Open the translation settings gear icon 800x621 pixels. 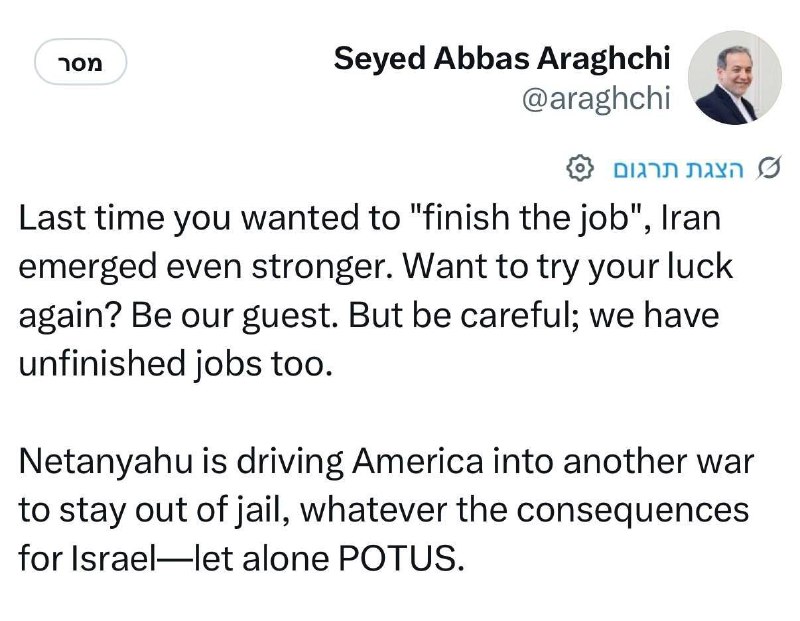click(x=580, y=168)
